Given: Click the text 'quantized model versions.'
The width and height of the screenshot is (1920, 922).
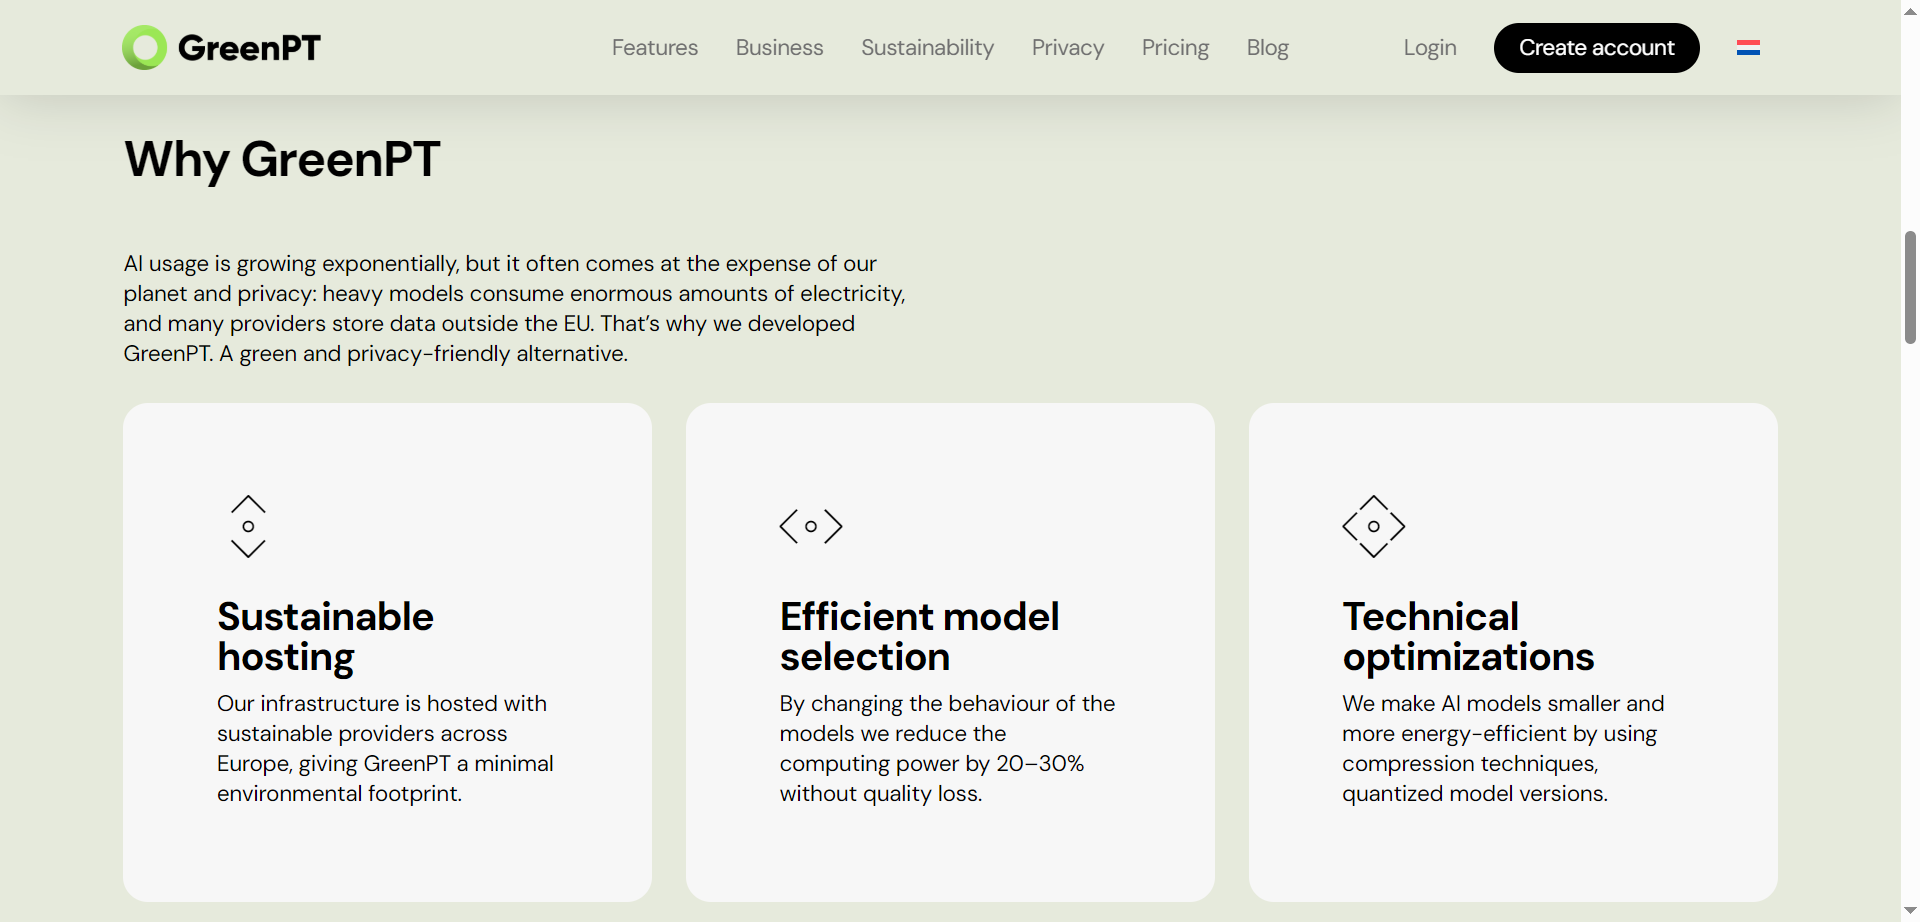Looking at the screenshot, I should click(x=1475, y=793).
